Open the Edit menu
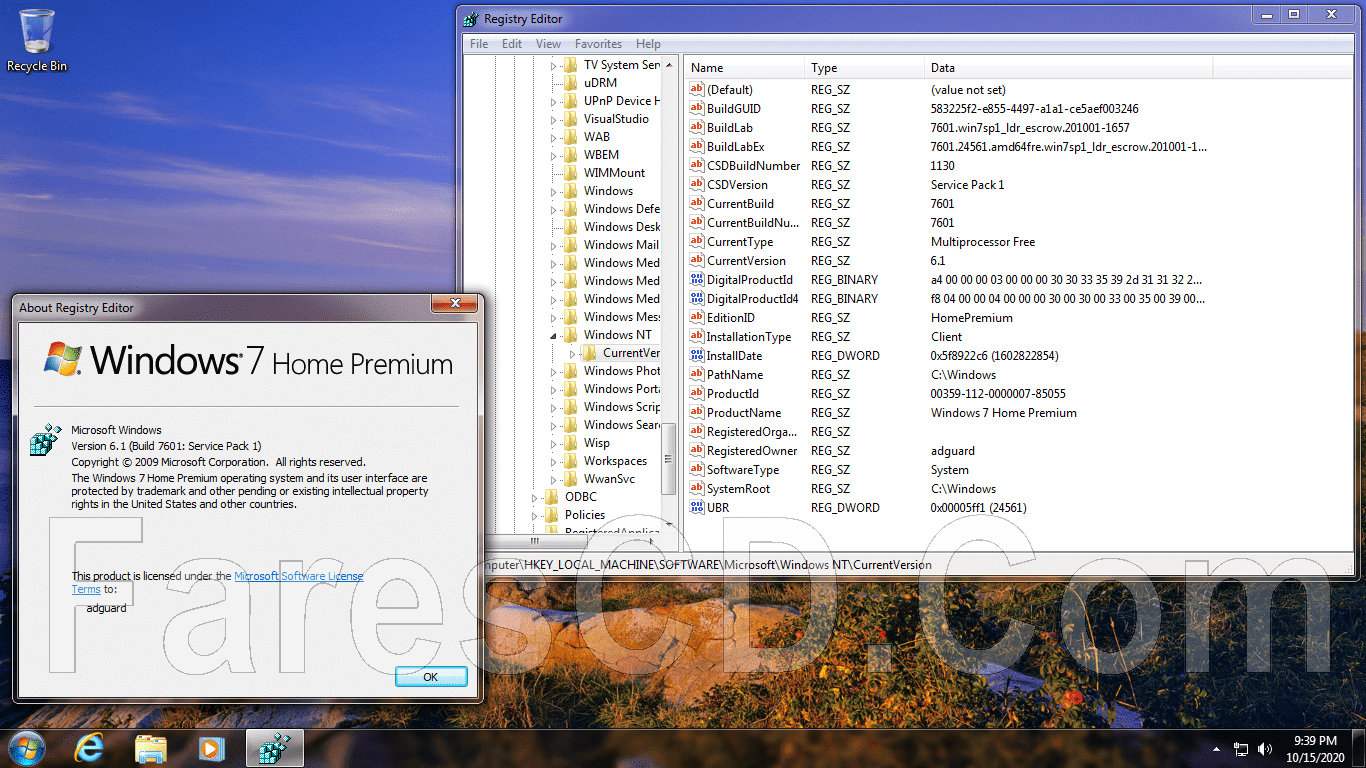The image size is (1366, 768). point(512,44)
